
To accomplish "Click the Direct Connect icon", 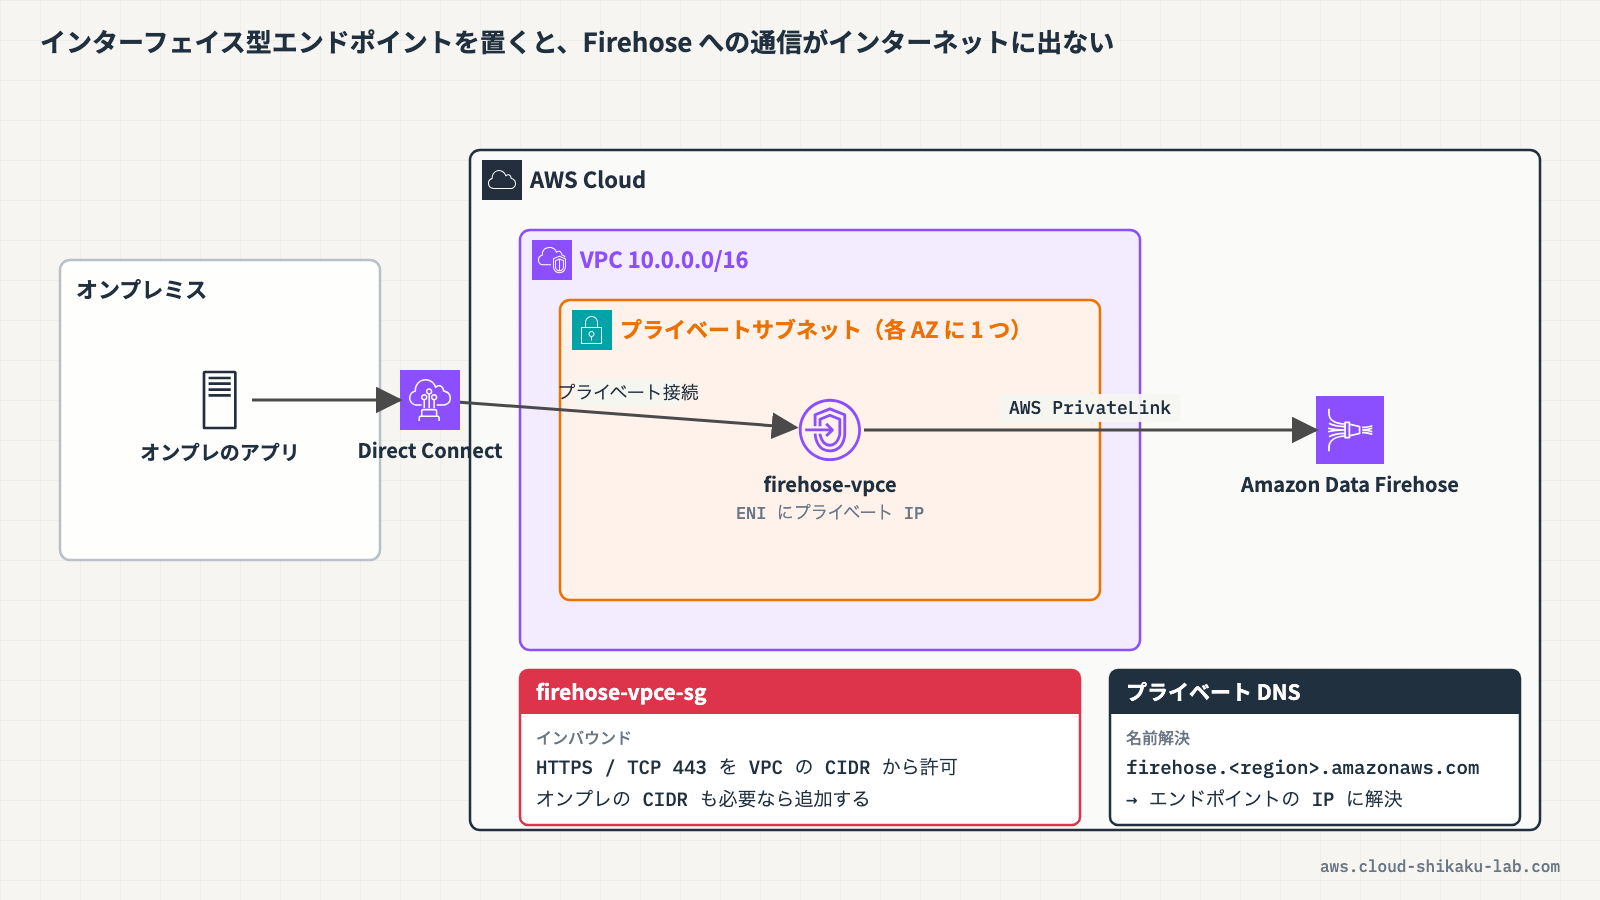I will click(430, 400).
